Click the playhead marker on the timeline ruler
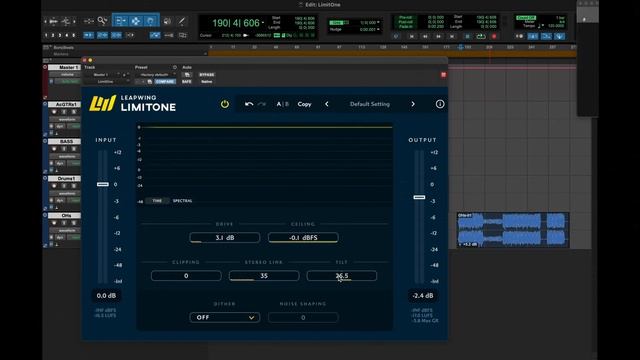640x360 pixels. (x=460, y=47)
